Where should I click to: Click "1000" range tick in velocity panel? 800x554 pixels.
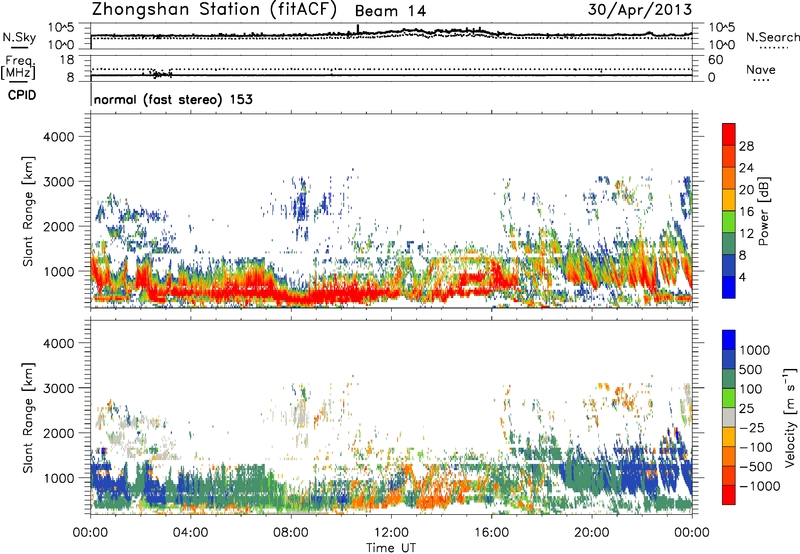[x=59, y=478]
